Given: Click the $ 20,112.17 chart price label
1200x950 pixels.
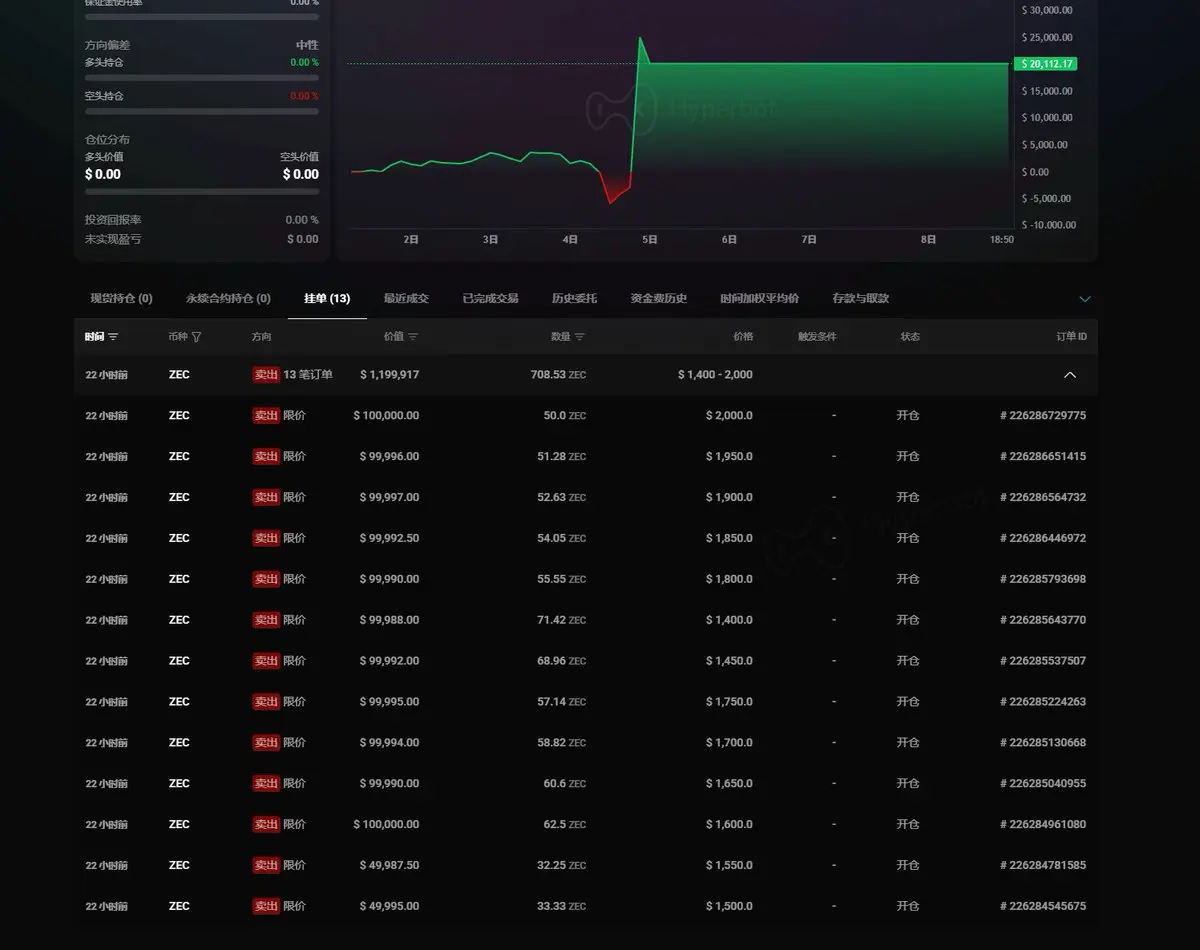Looking at the screenshot, I should (1045, 64).
